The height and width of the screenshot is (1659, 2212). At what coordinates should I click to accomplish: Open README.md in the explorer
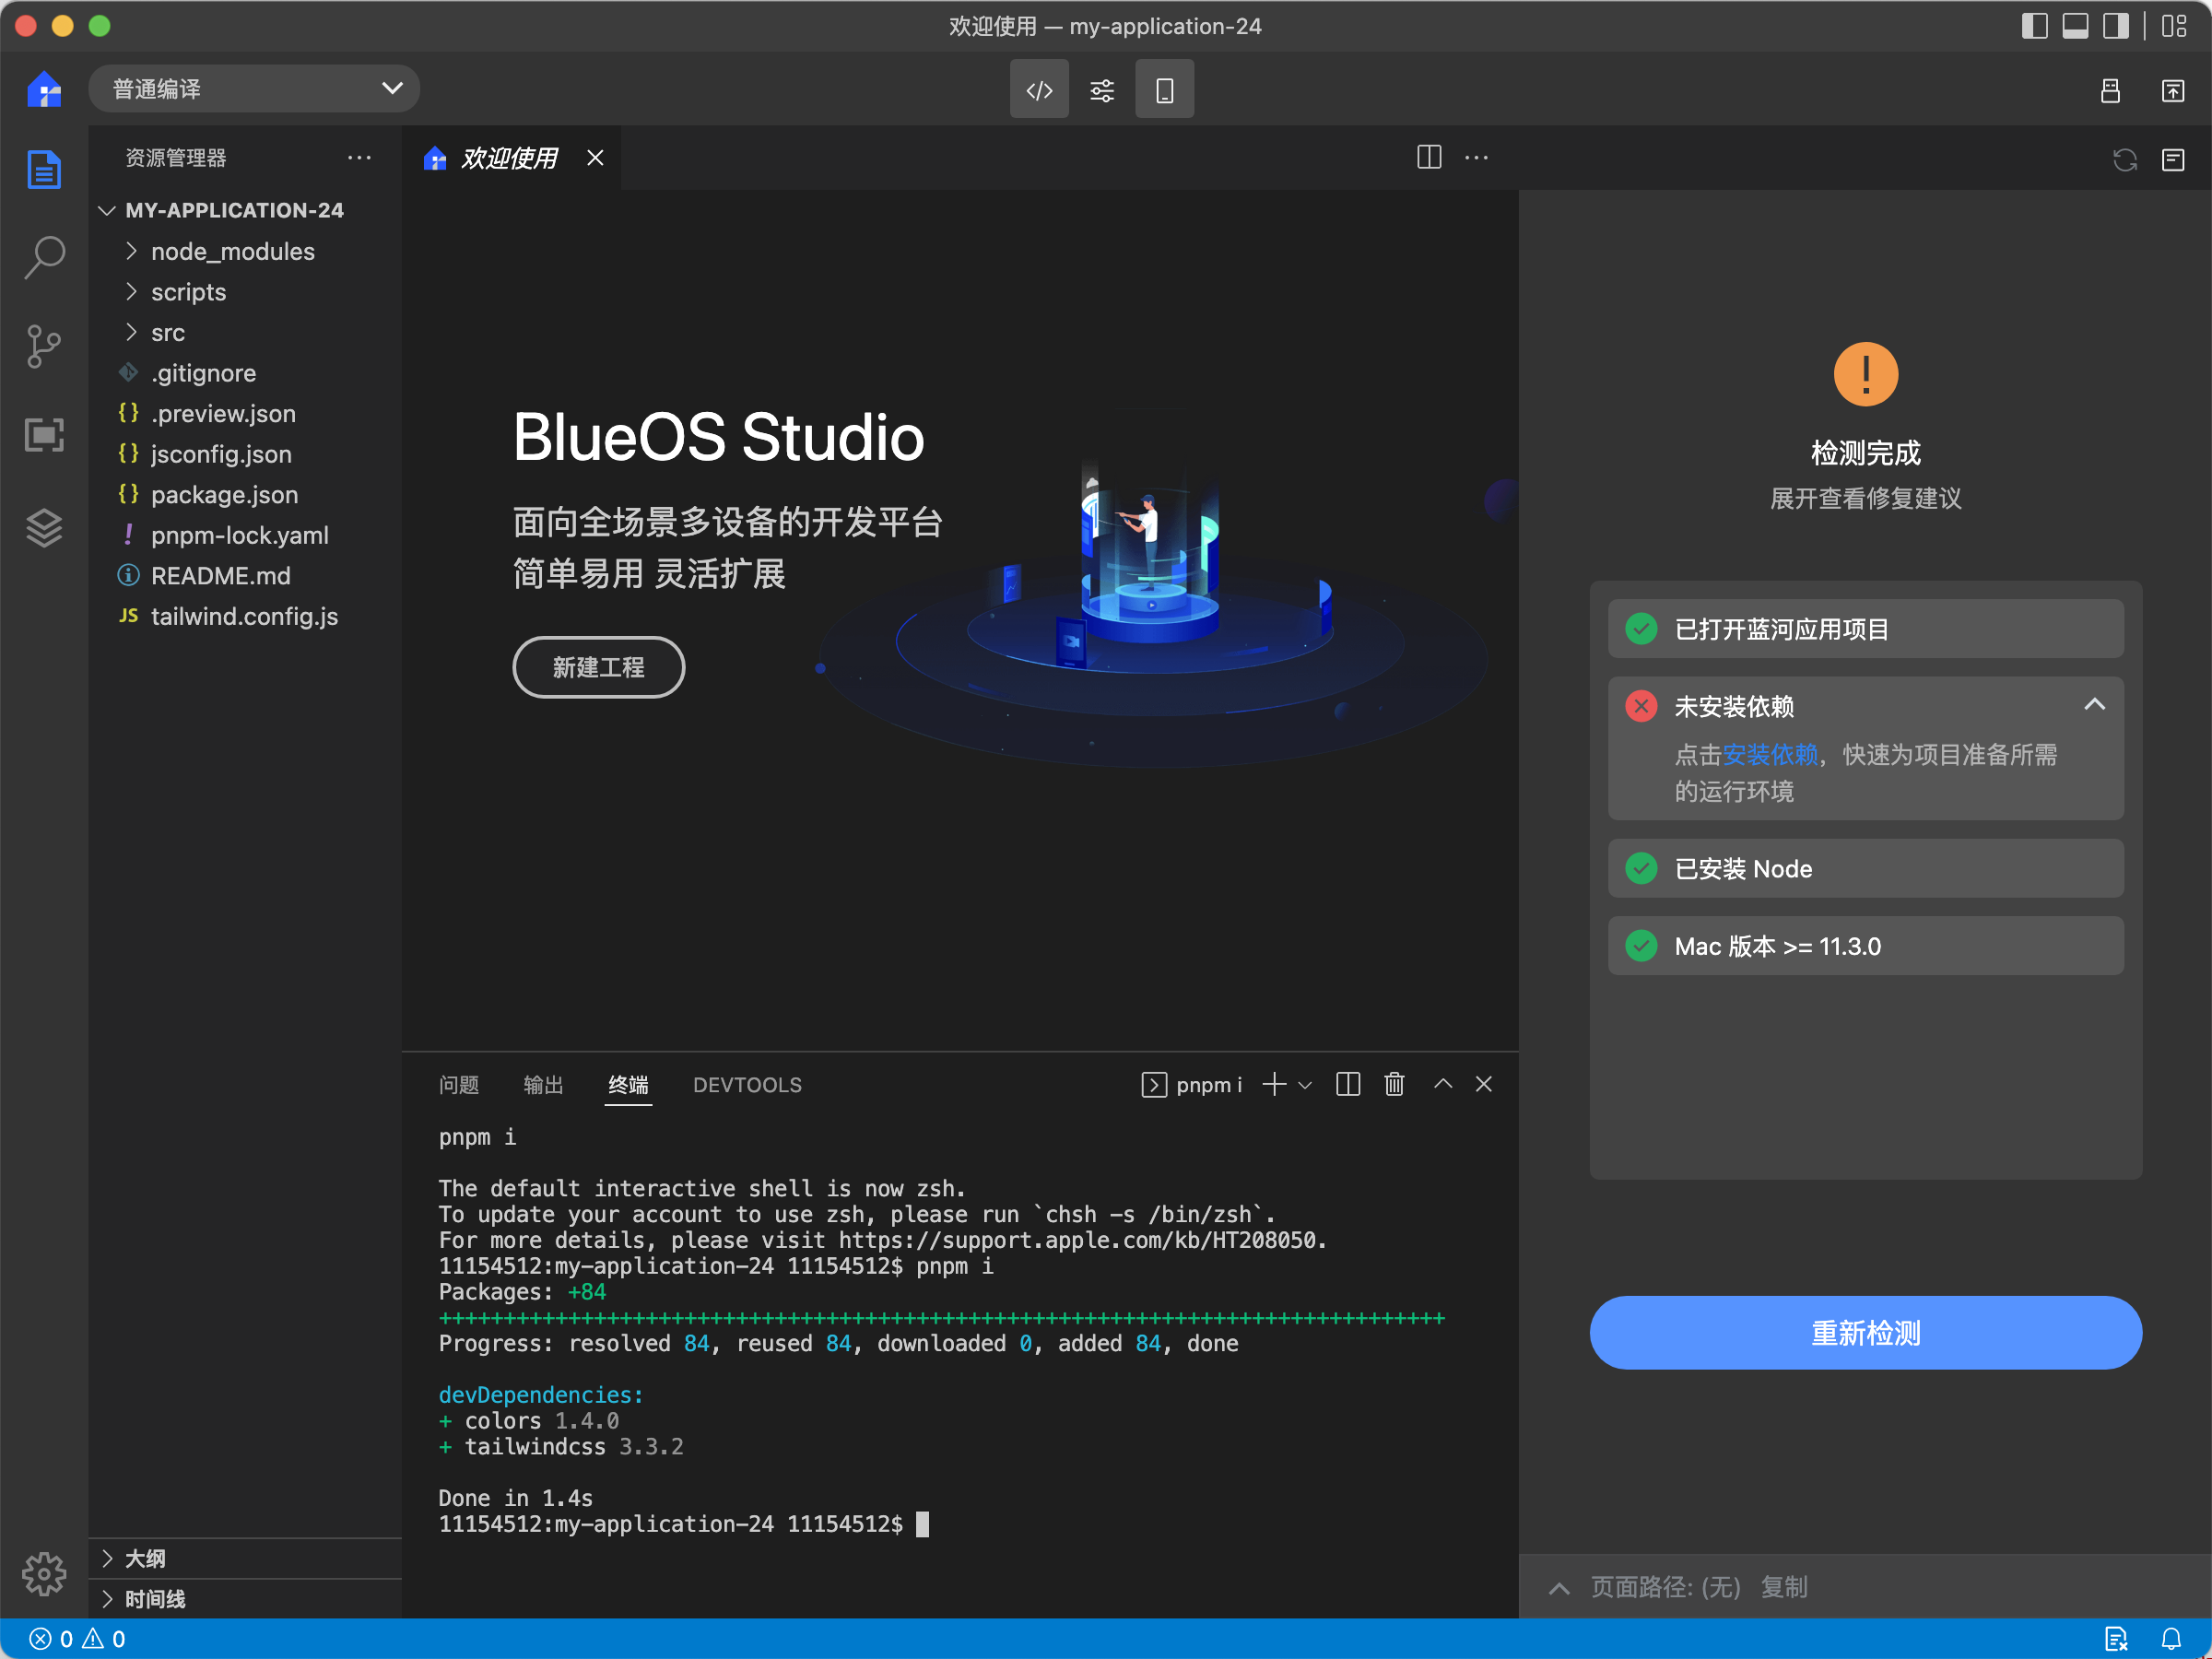tap(245, 575)
